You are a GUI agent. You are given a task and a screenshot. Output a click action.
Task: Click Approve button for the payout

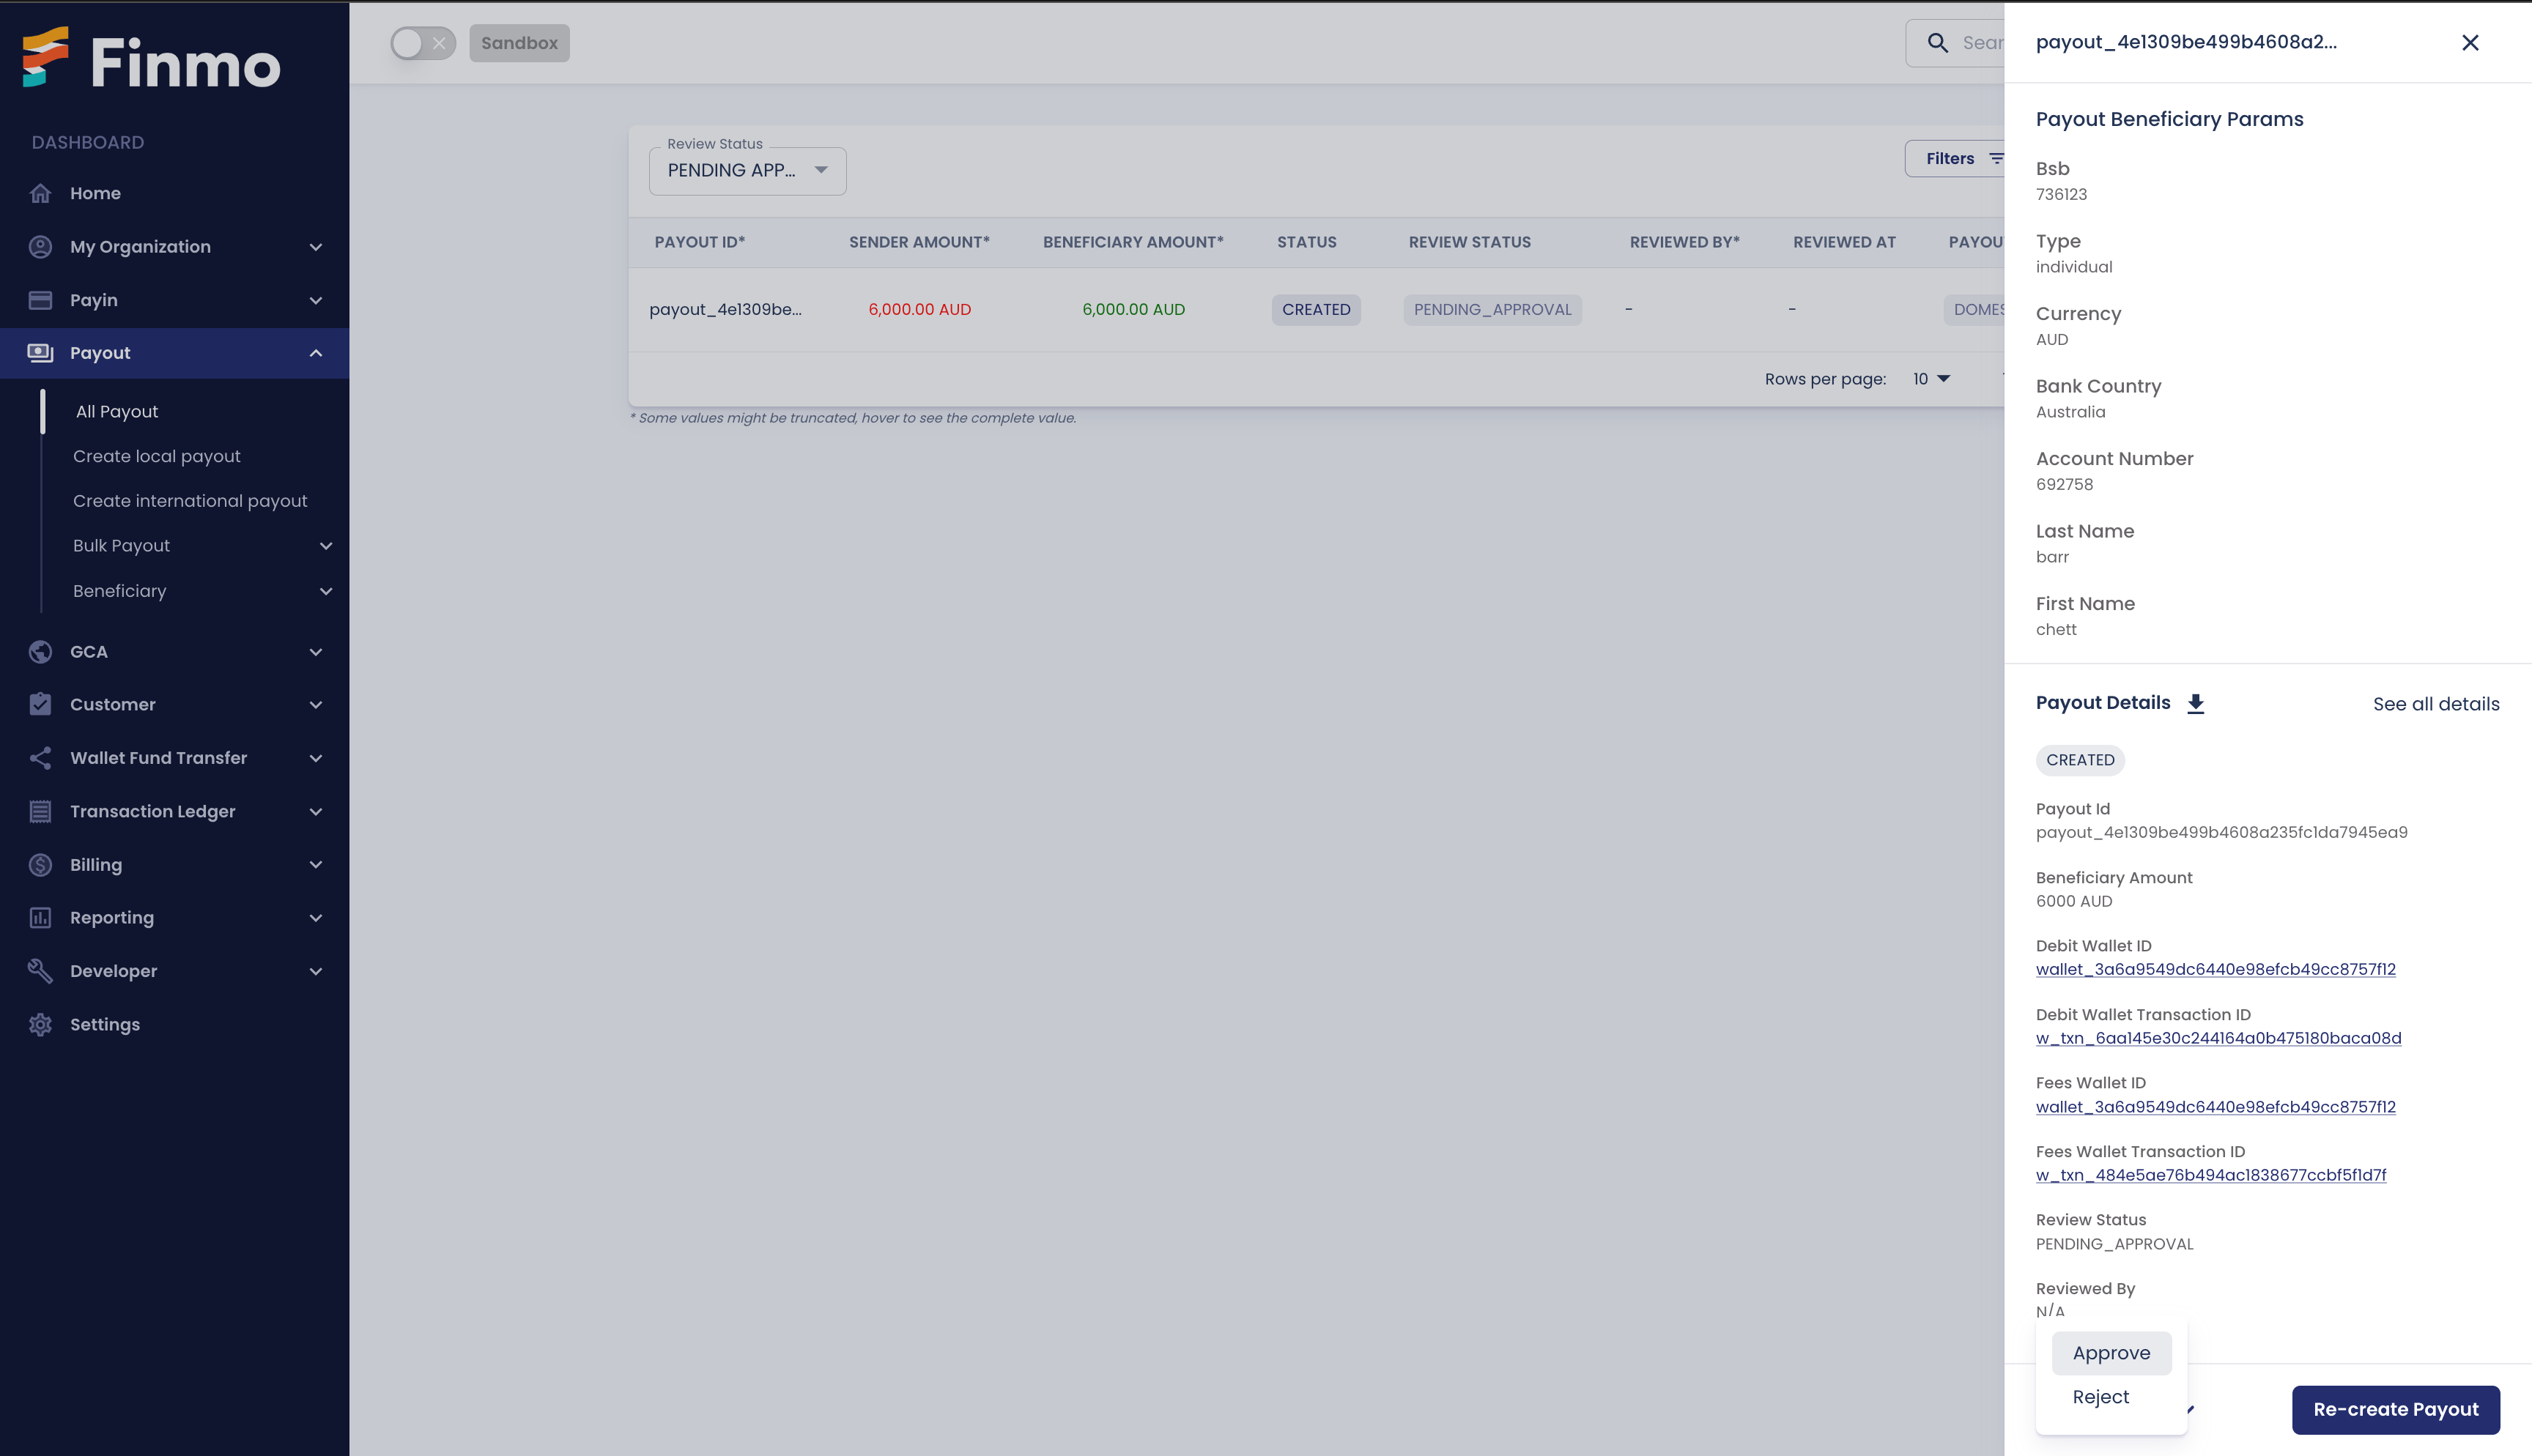click(x=2111, y=1353)
